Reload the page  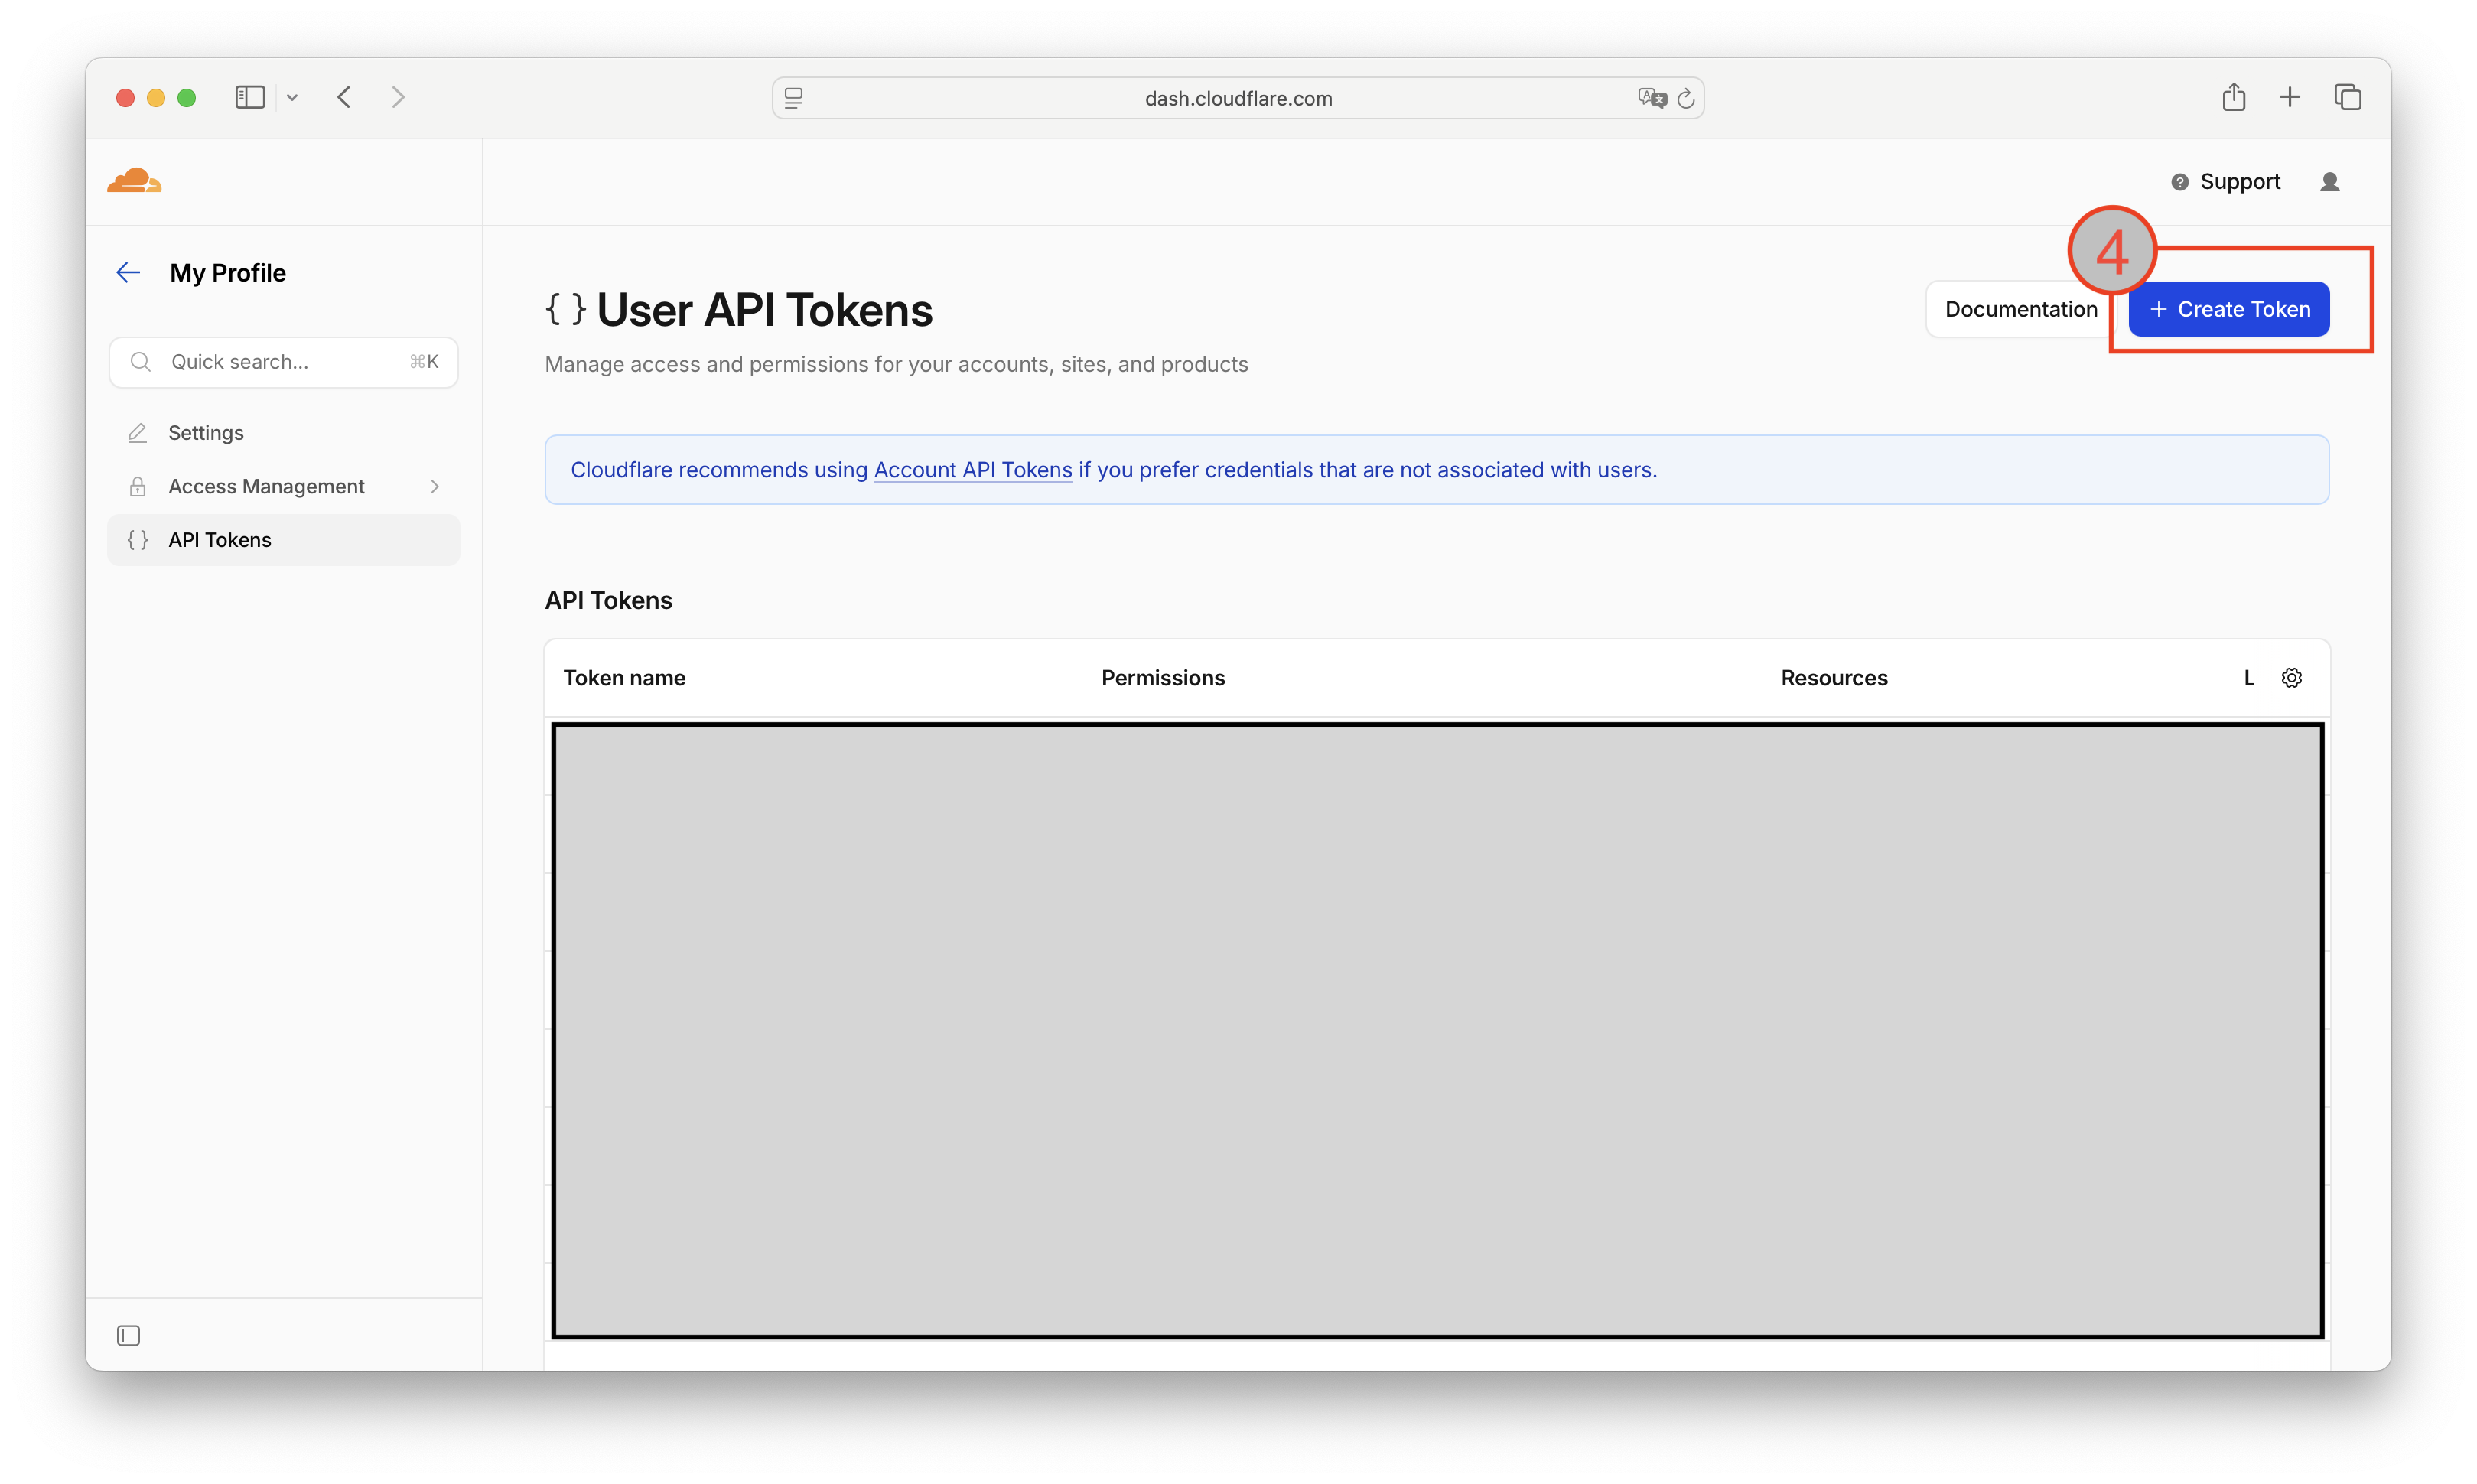1686,97
